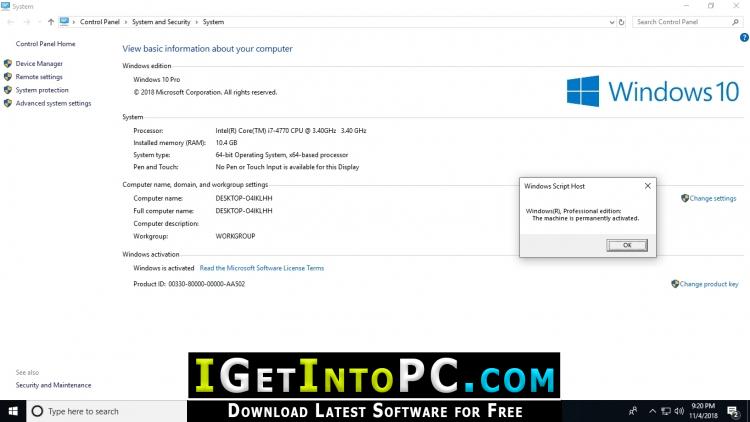Click the Change product key shield icon
Image resolution: width=750 pixels, height=422 pixels.
675,284
